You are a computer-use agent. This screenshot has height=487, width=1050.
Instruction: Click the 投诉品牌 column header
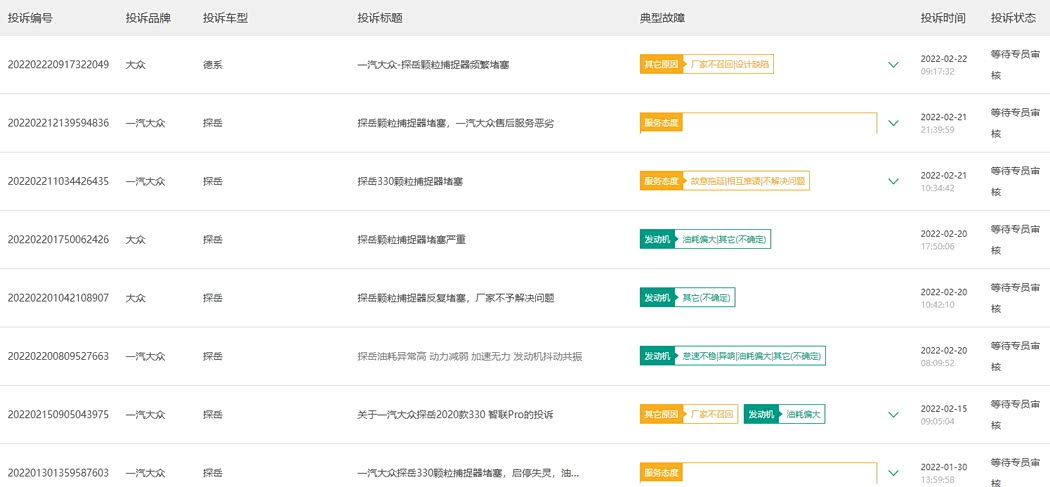tap(148, 18)
